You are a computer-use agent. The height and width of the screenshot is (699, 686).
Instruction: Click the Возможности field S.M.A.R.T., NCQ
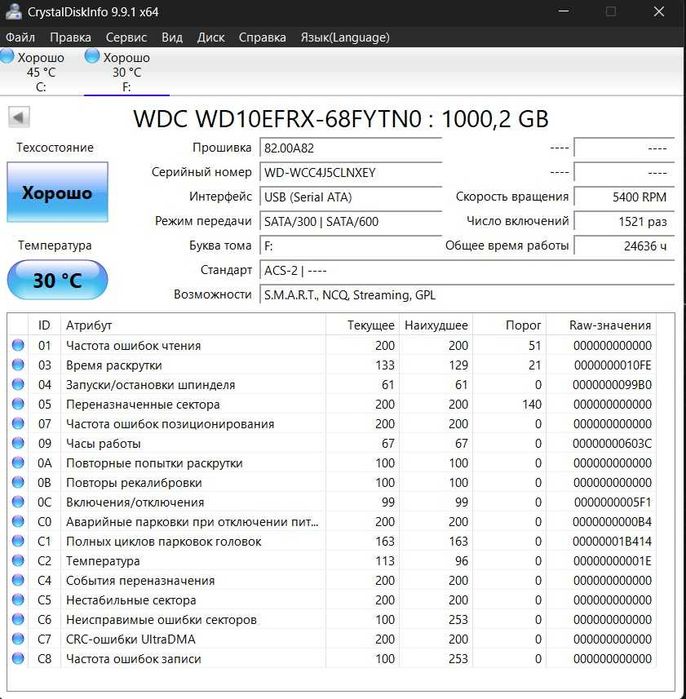tap(467, 295)
